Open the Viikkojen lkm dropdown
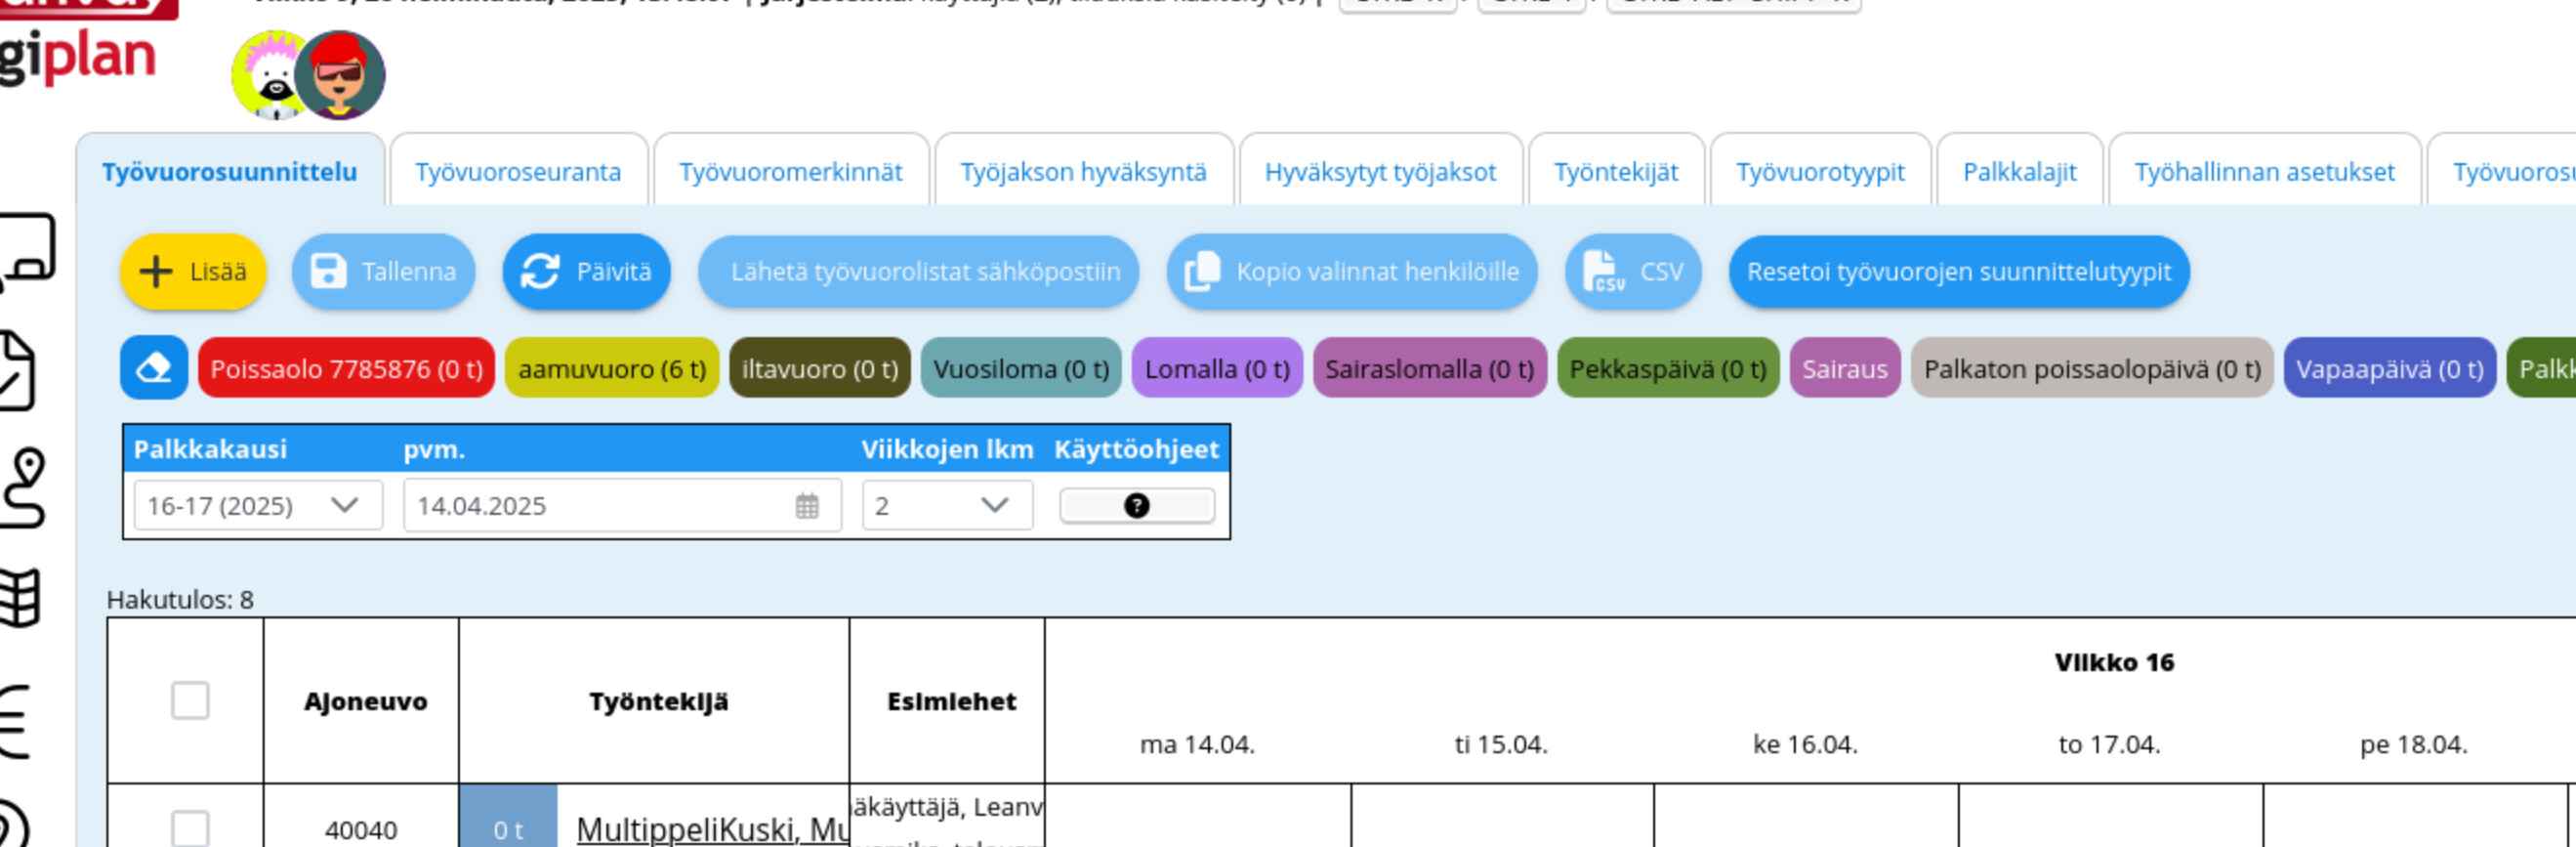 [x=948, y=506]
